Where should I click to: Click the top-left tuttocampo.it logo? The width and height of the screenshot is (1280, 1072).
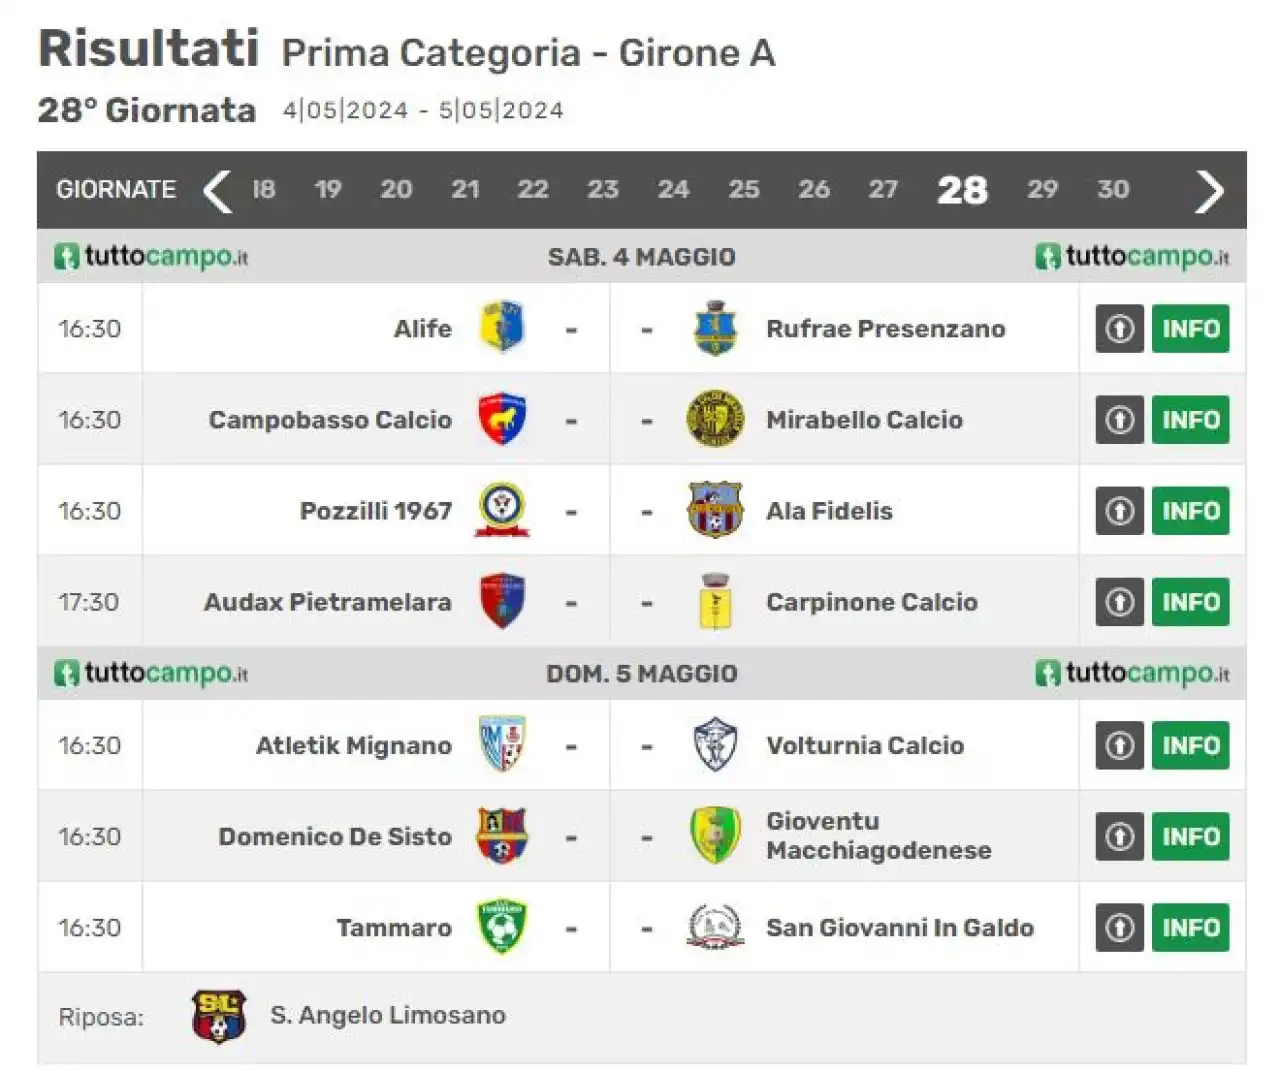coord(151,257)
